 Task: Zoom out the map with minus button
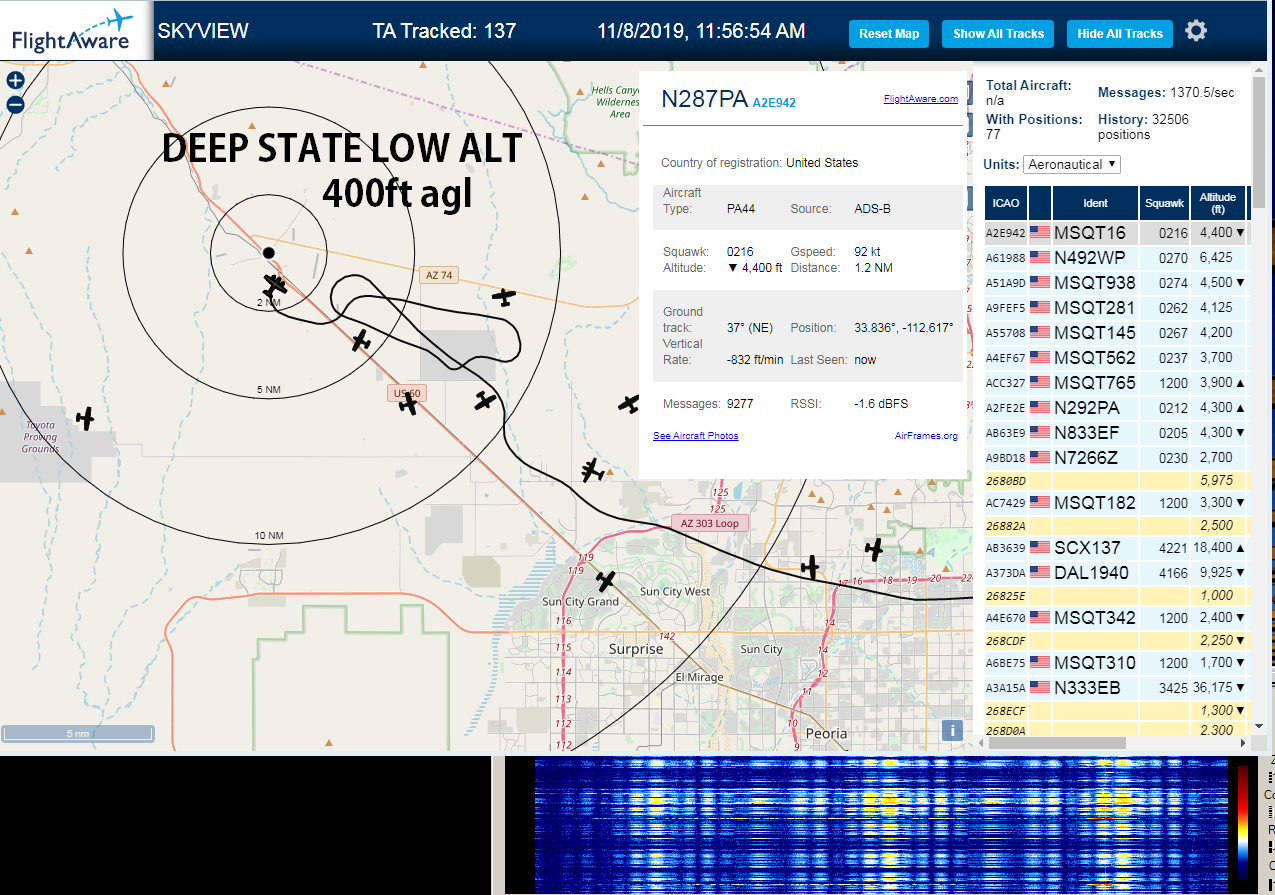click(15, 104)
